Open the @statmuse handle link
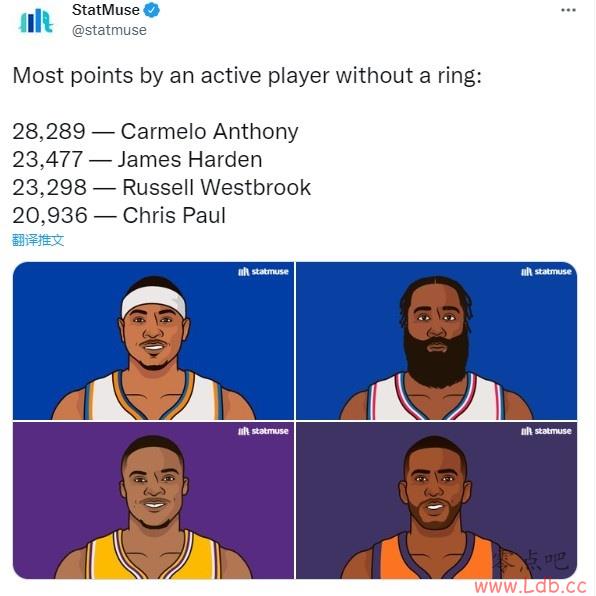596x596 pixels. [x=109, y=30]
